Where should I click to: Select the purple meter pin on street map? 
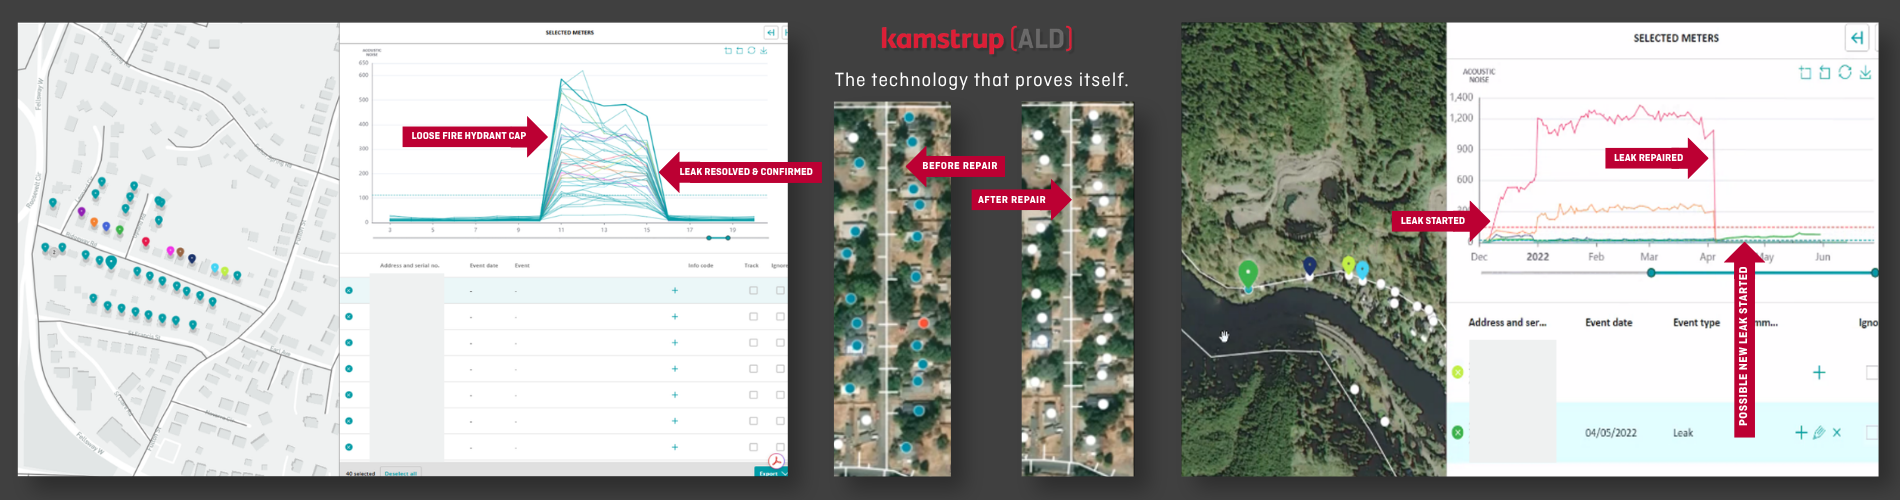coord(82,212)
